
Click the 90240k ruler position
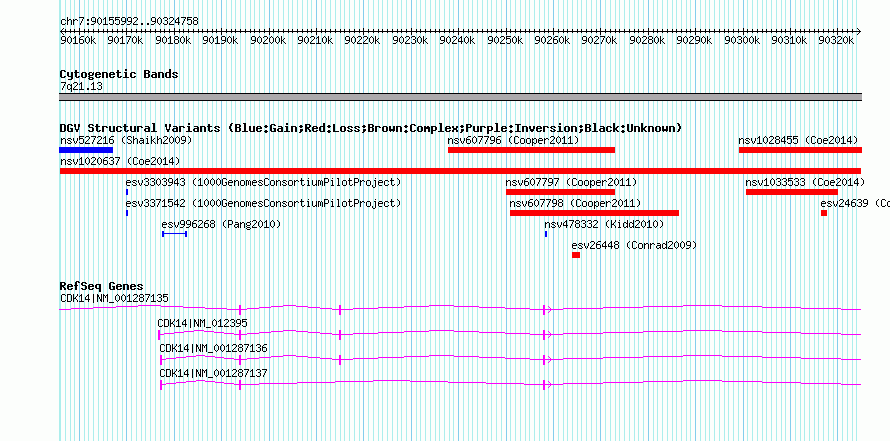(458, 40)
